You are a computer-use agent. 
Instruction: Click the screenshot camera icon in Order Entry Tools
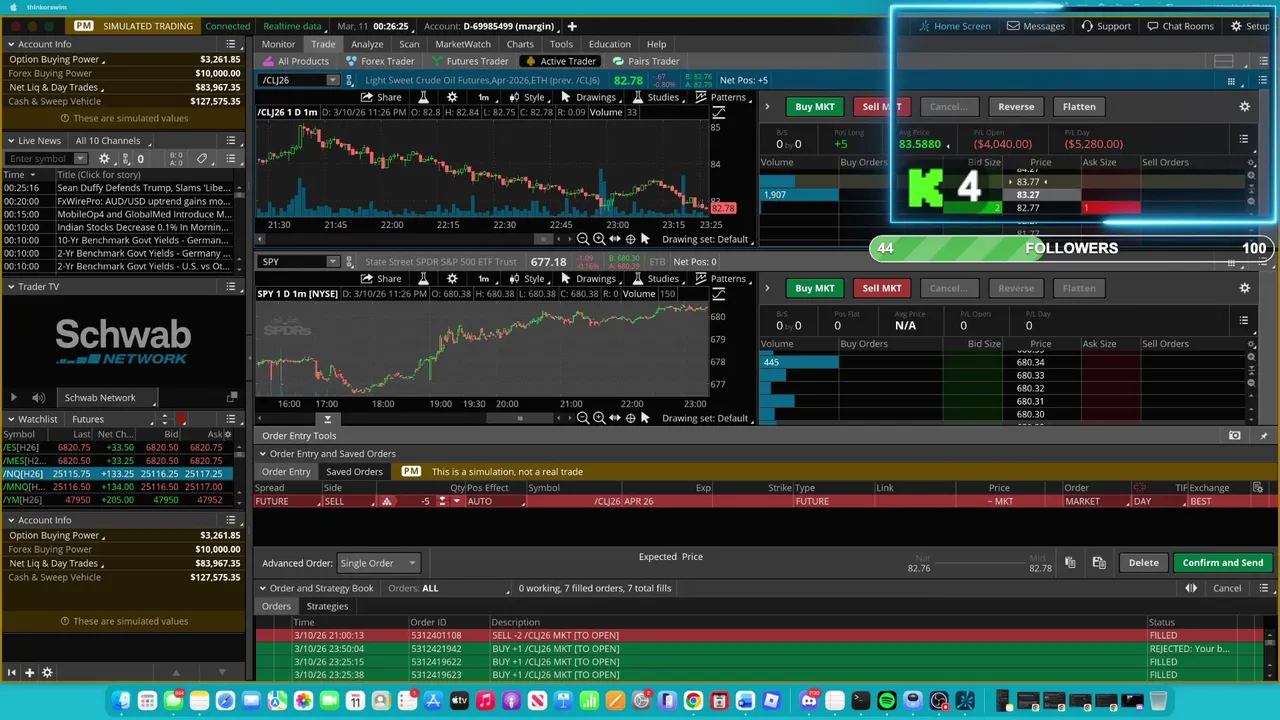click(1235, 436)
